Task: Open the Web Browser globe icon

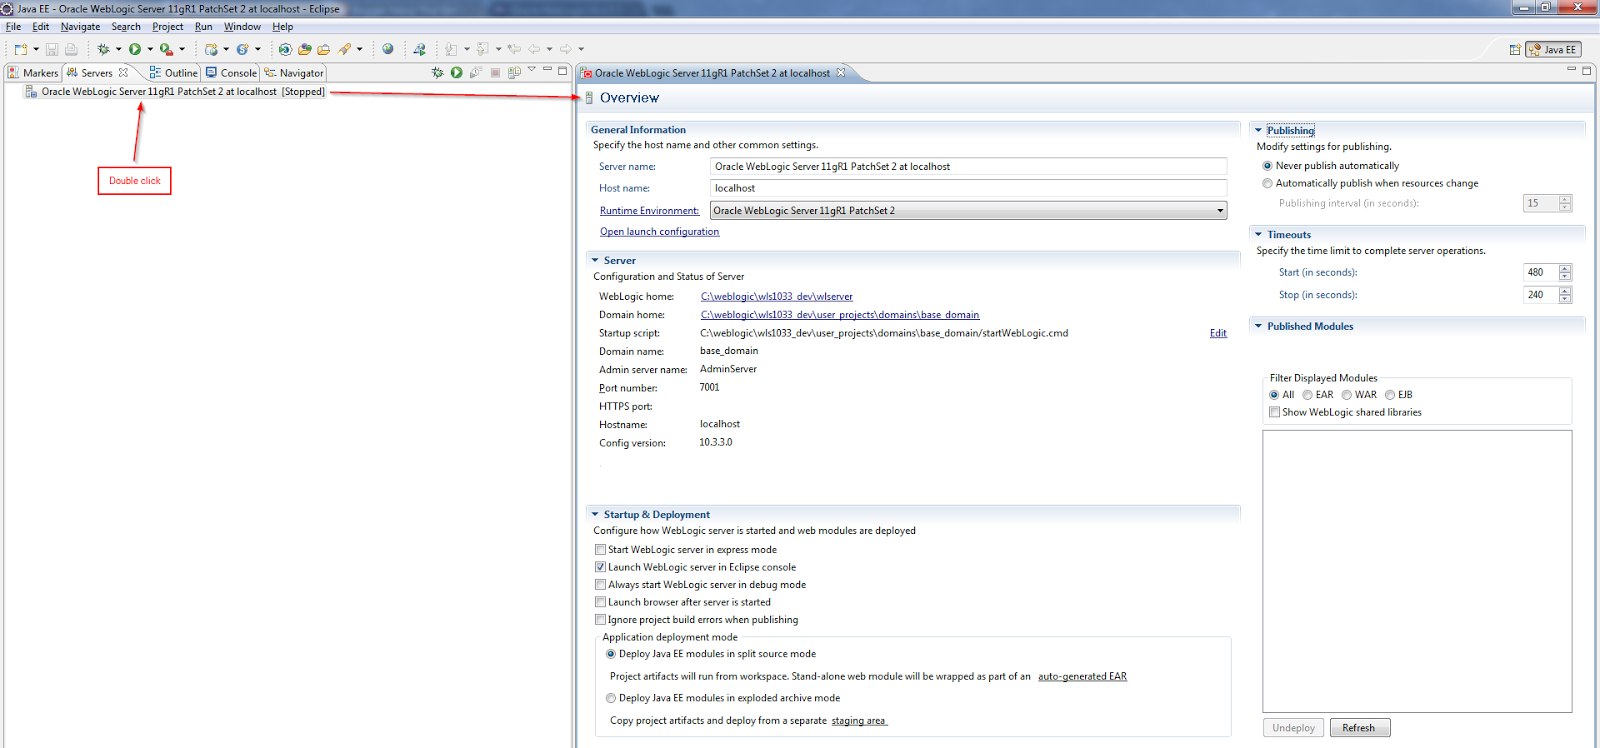Action: 388,49
